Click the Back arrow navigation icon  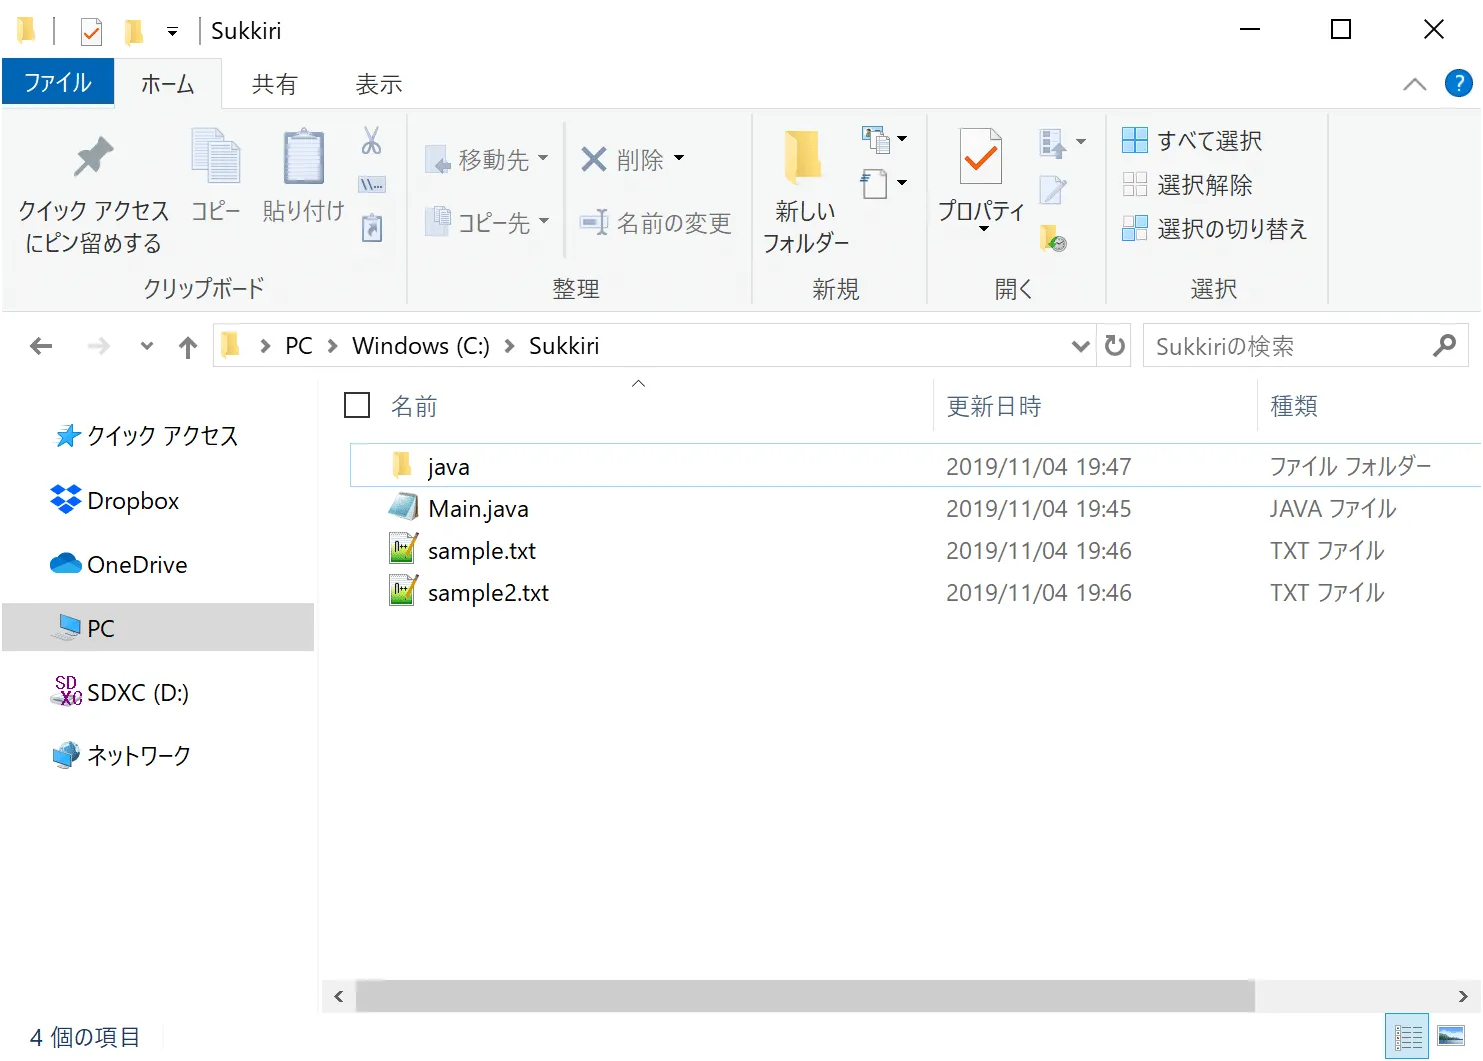tap(41, 346)
